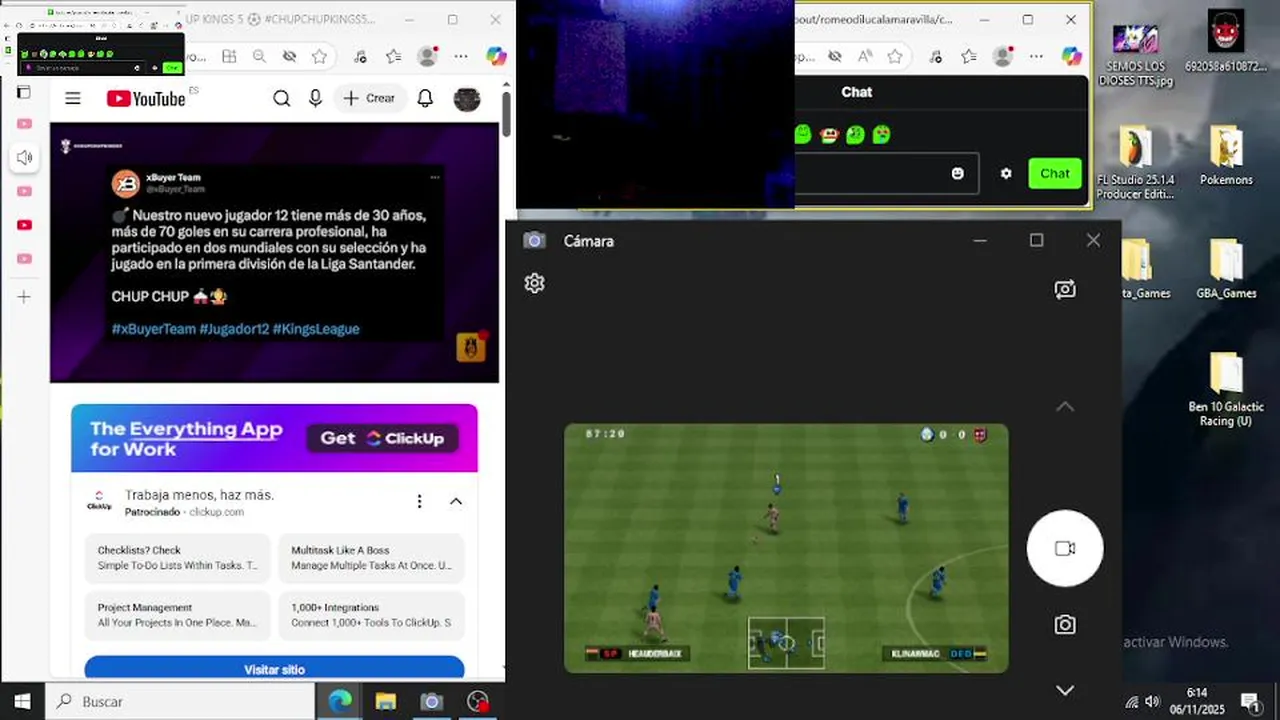Viewport: 1280px width, 720px height.
Task: Open YouTube search magnifier icon
Action: tap(282, 98)
